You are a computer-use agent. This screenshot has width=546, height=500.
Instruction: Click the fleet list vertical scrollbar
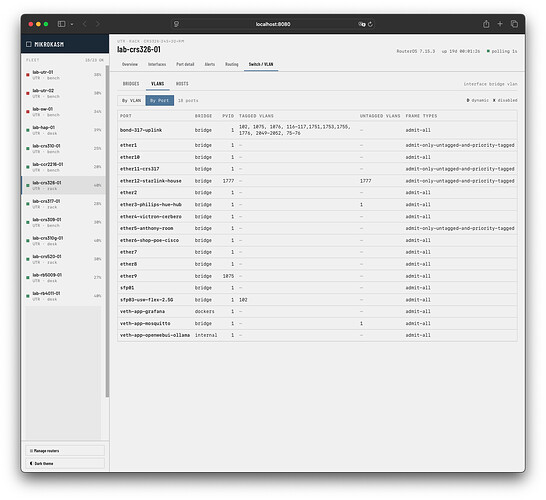point(107,231)
